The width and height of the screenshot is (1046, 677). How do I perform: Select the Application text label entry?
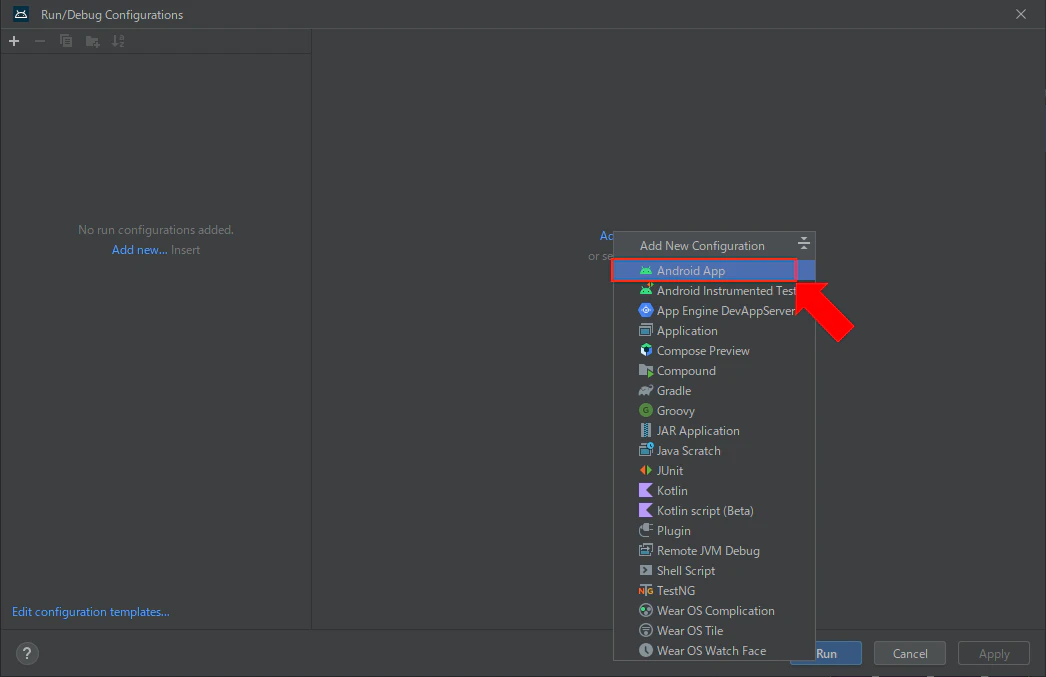(x=687, y=331)
